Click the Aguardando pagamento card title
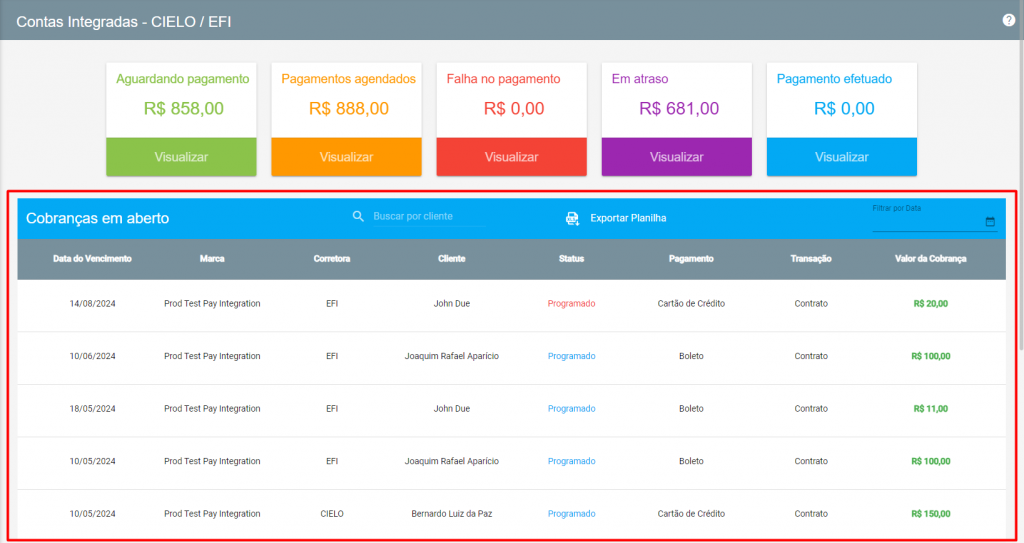Image resolution: width=1024 pixels, height=543 pixels. point(183,79)
